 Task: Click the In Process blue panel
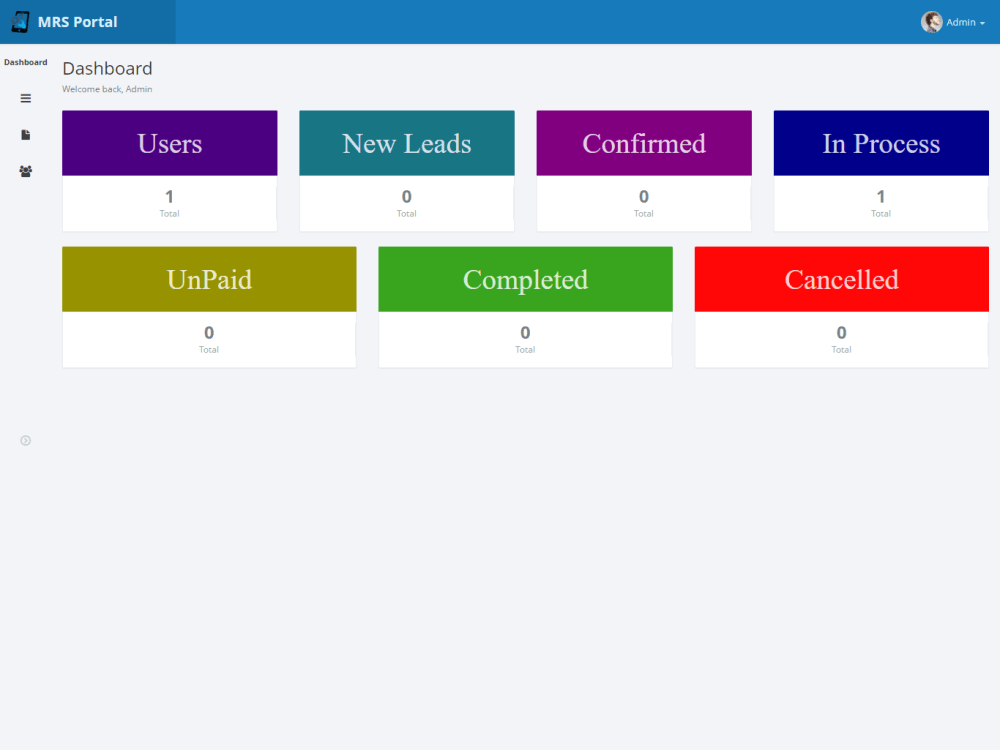click(x=880, y=143)
